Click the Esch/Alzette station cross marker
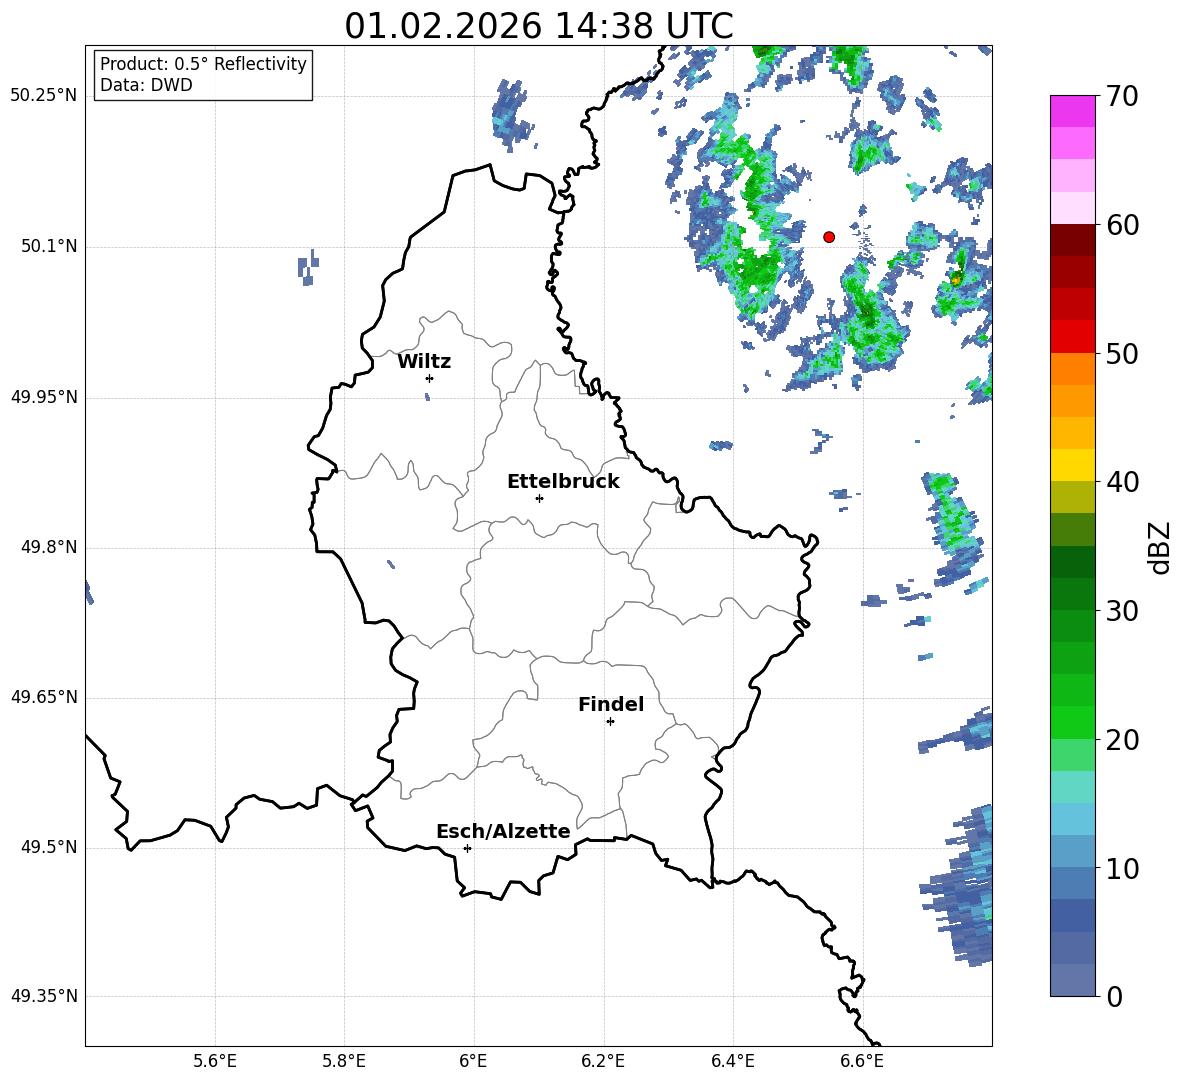This screenshot has height=1081, width=1184. tap(467, 848)
